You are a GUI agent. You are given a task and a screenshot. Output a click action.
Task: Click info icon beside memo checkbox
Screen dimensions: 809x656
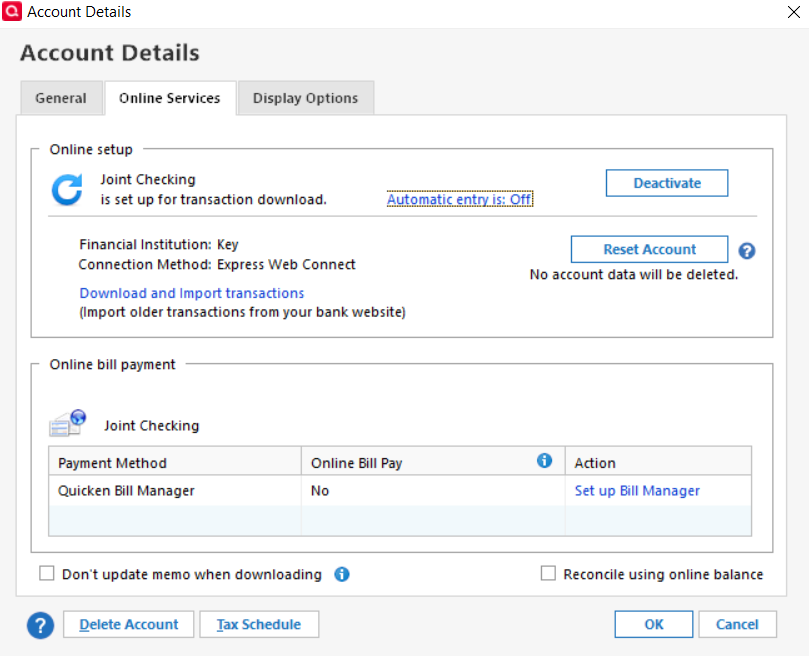(x=342, y=574)
